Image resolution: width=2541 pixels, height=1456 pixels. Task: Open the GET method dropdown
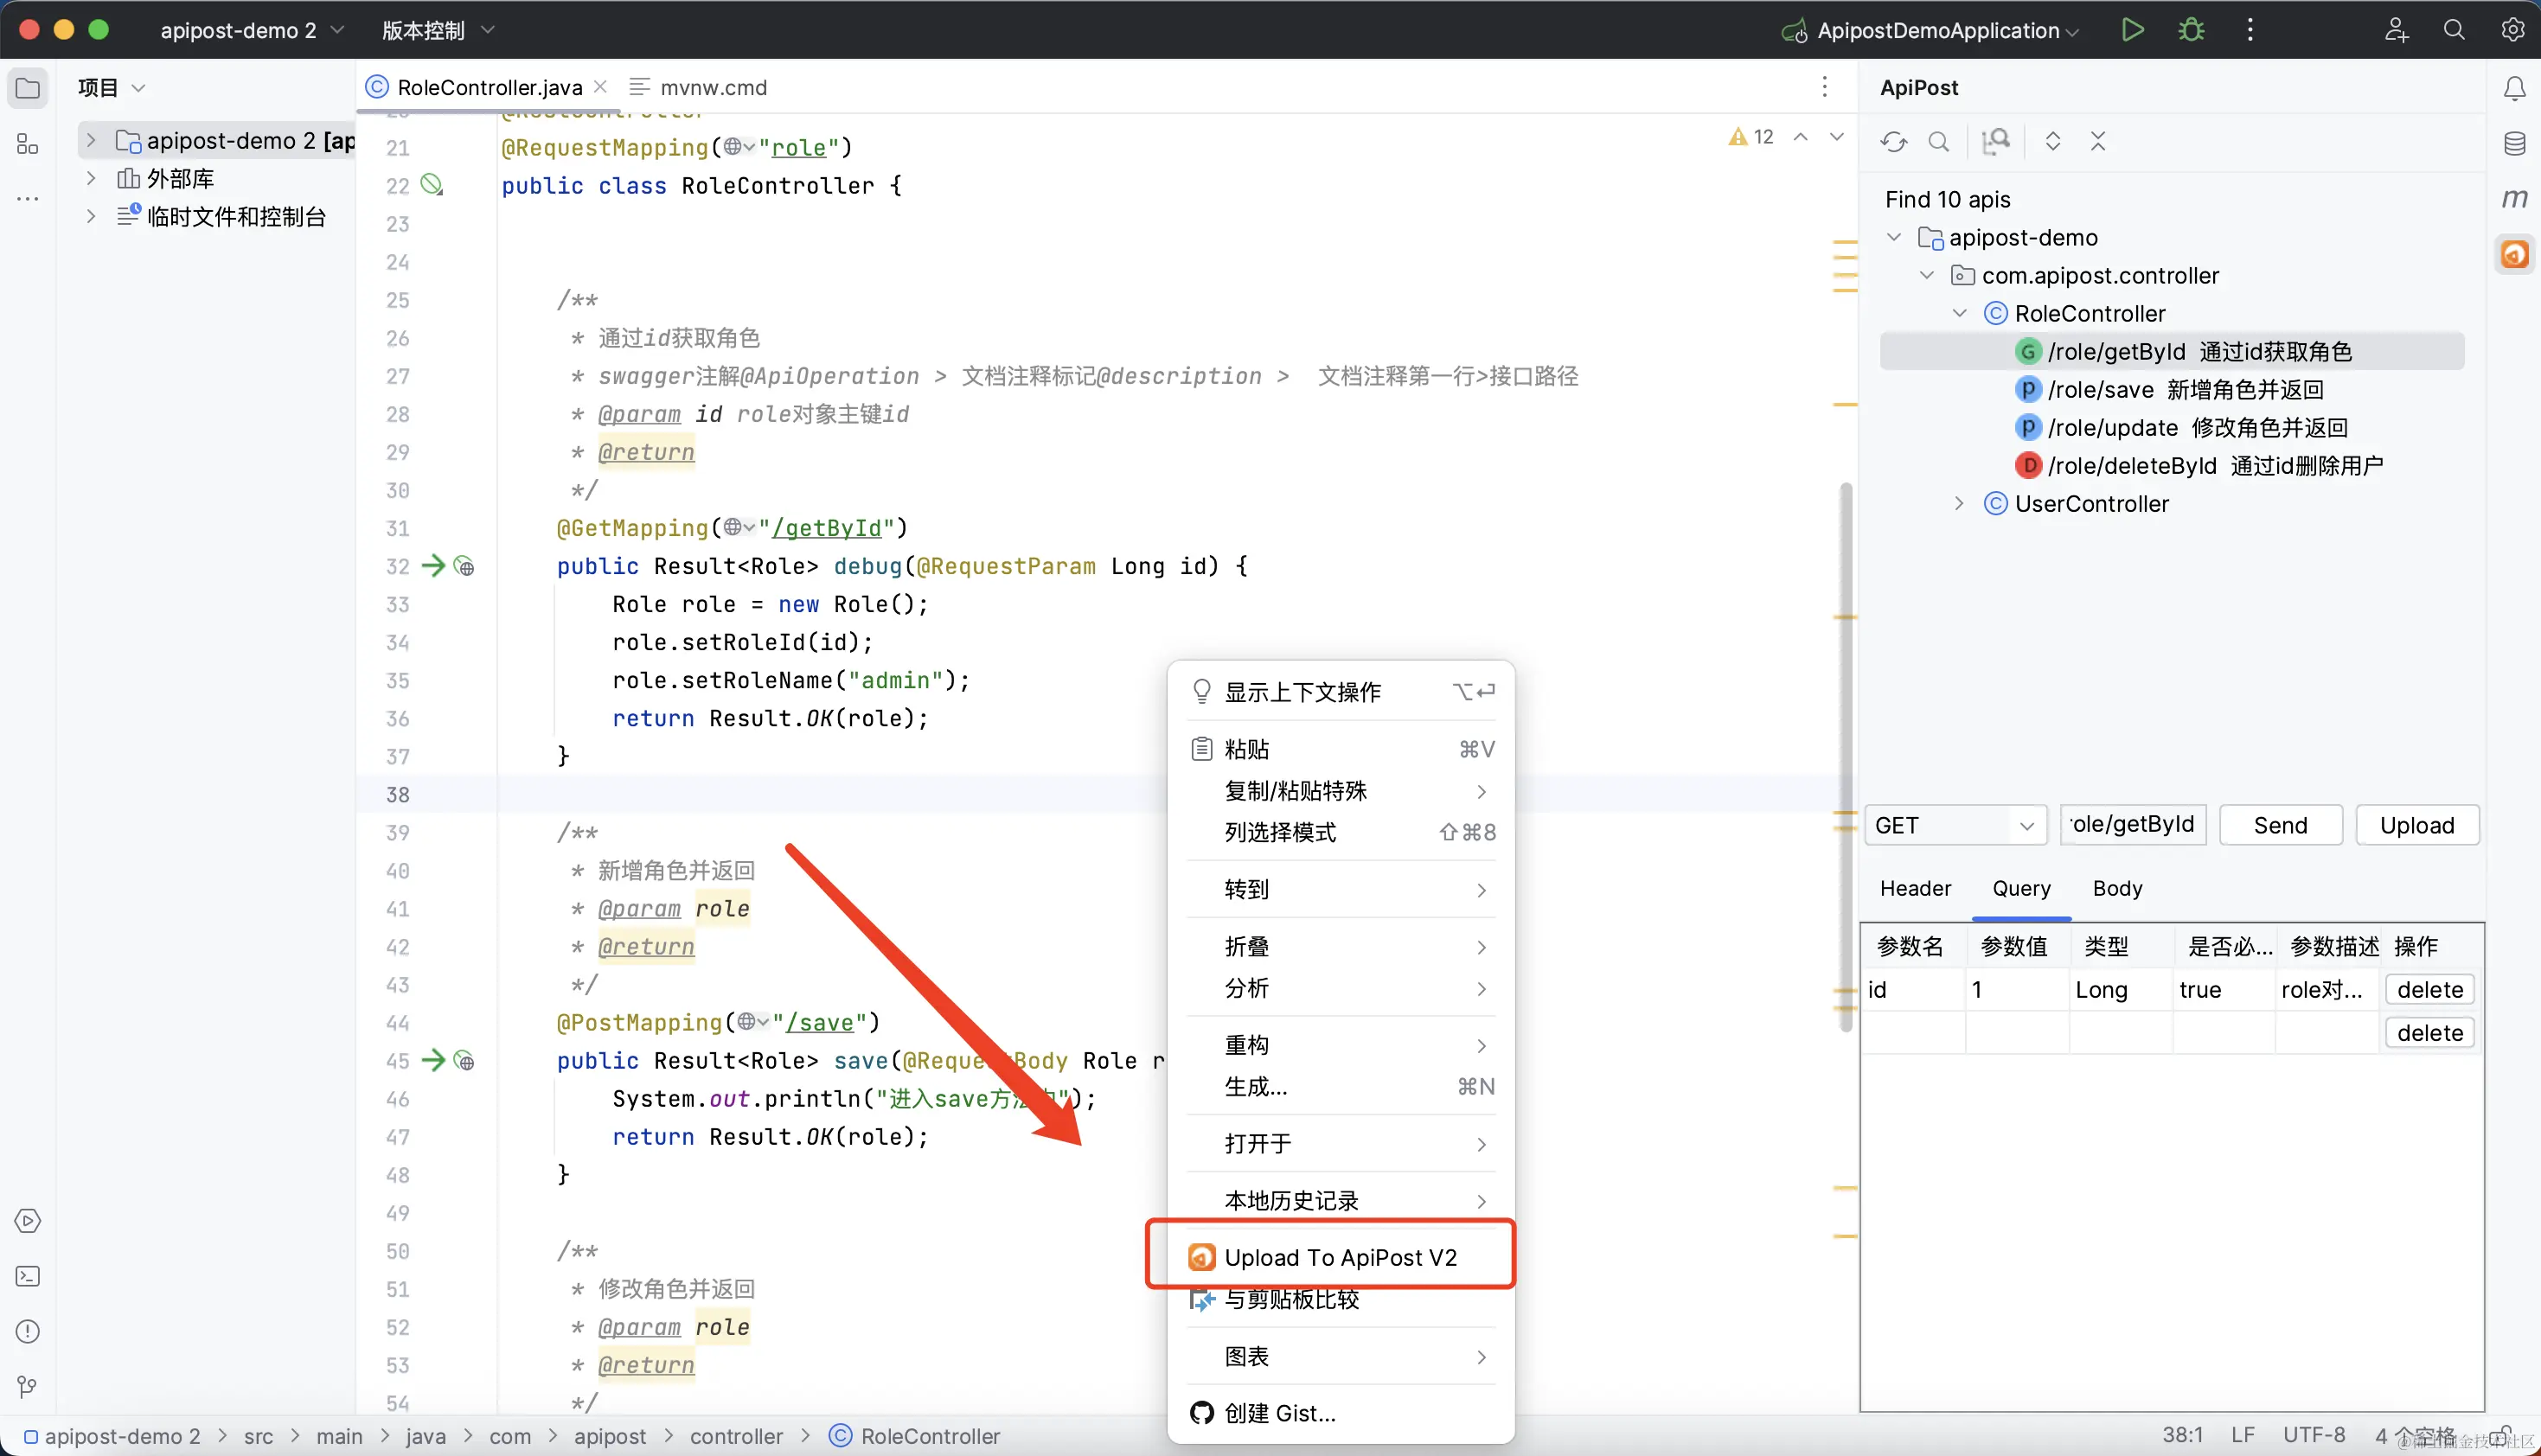[1954, 825]
